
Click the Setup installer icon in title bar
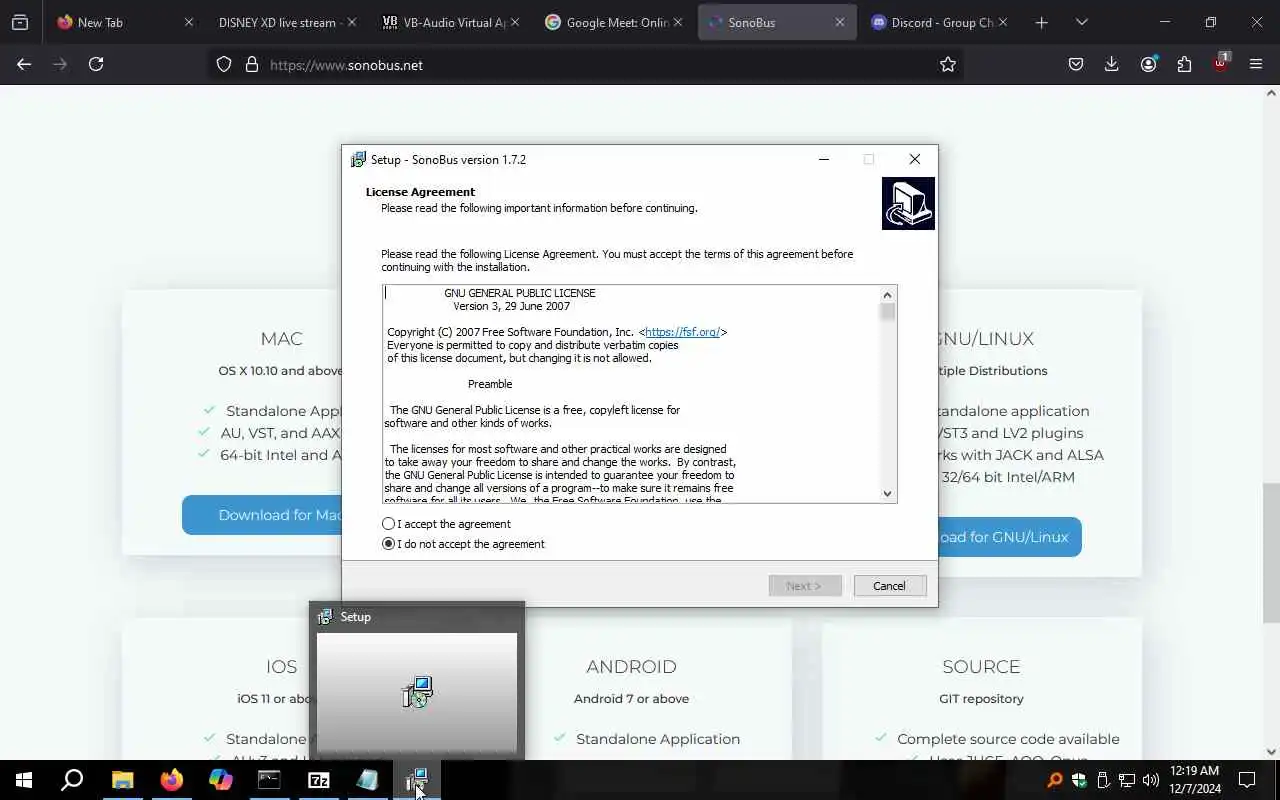(358, 159)
